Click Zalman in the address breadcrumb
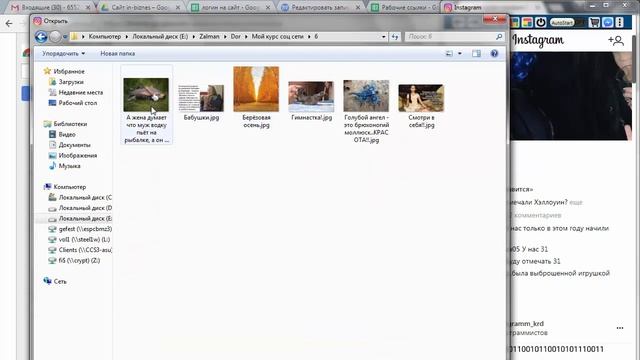 209,36
